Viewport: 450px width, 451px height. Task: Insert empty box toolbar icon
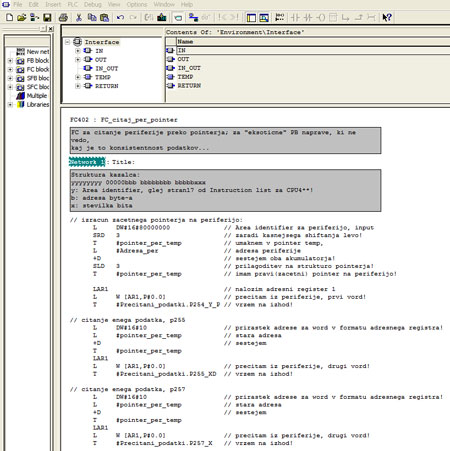coord(333,17)
